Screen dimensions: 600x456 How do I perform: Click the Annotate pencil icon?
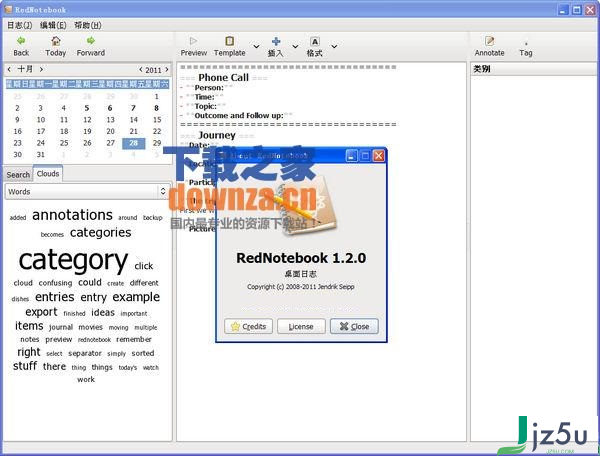click(x=489, y=41)
